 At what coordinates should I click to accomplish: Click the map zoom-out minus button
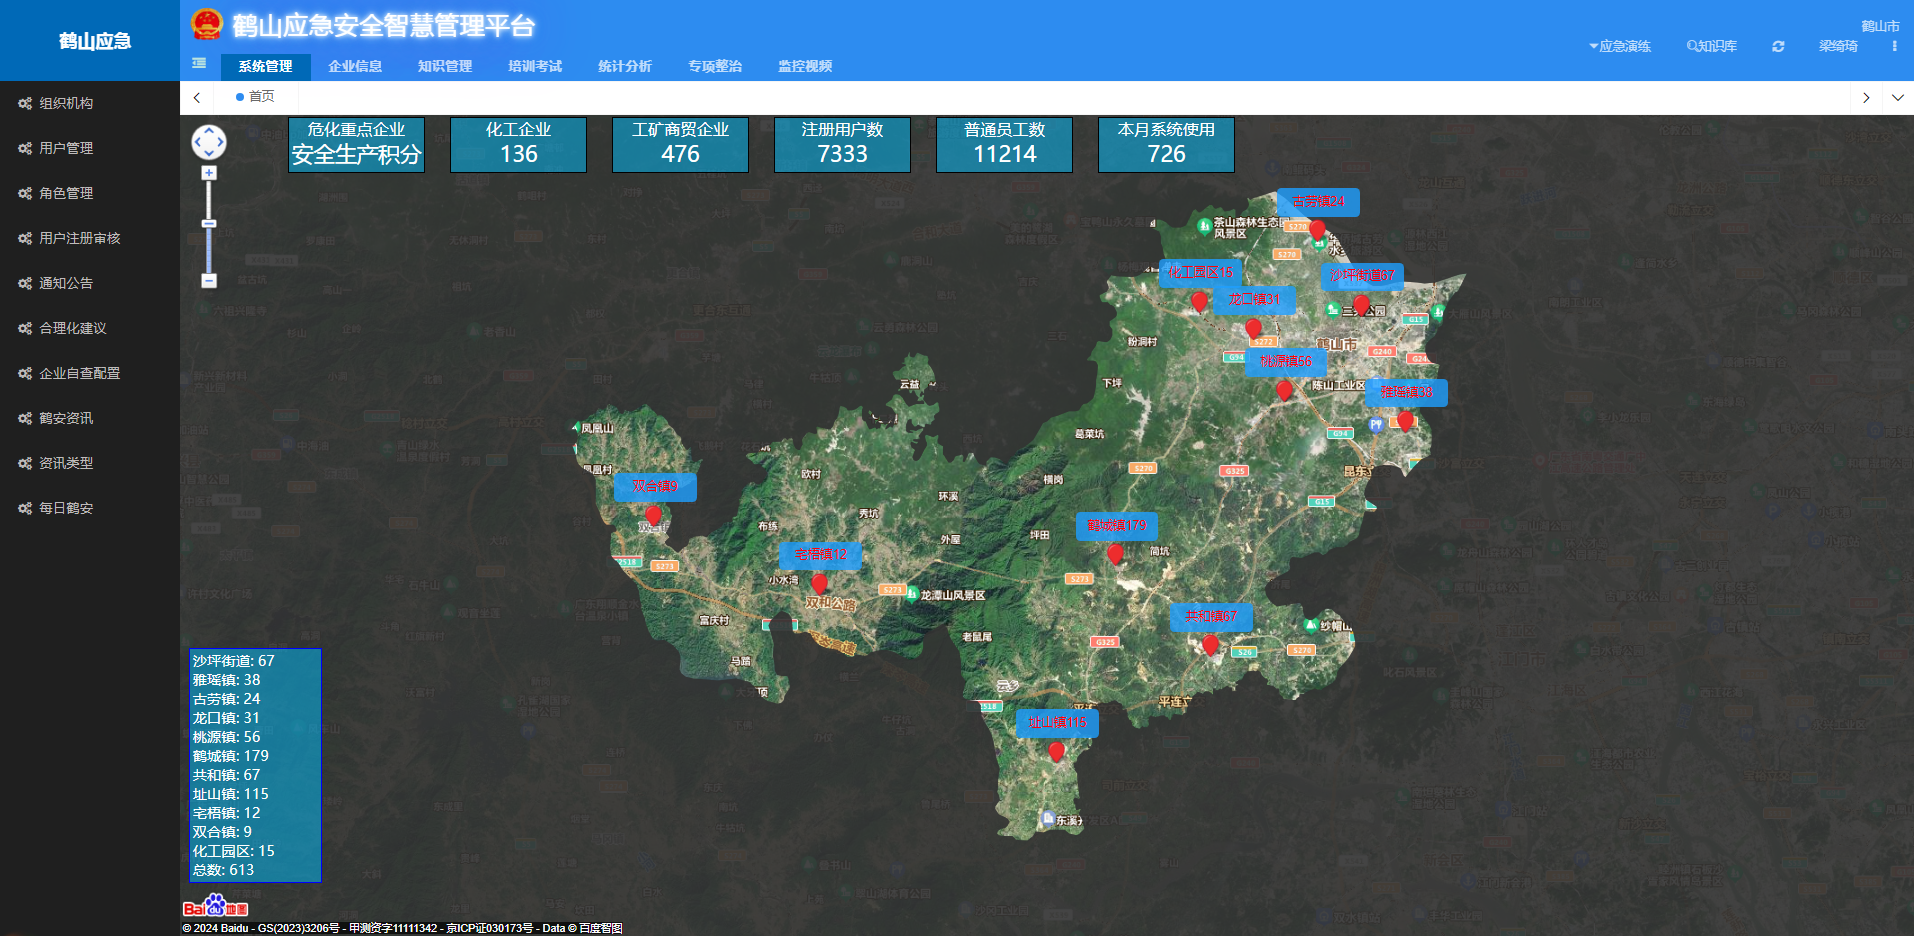208,281
